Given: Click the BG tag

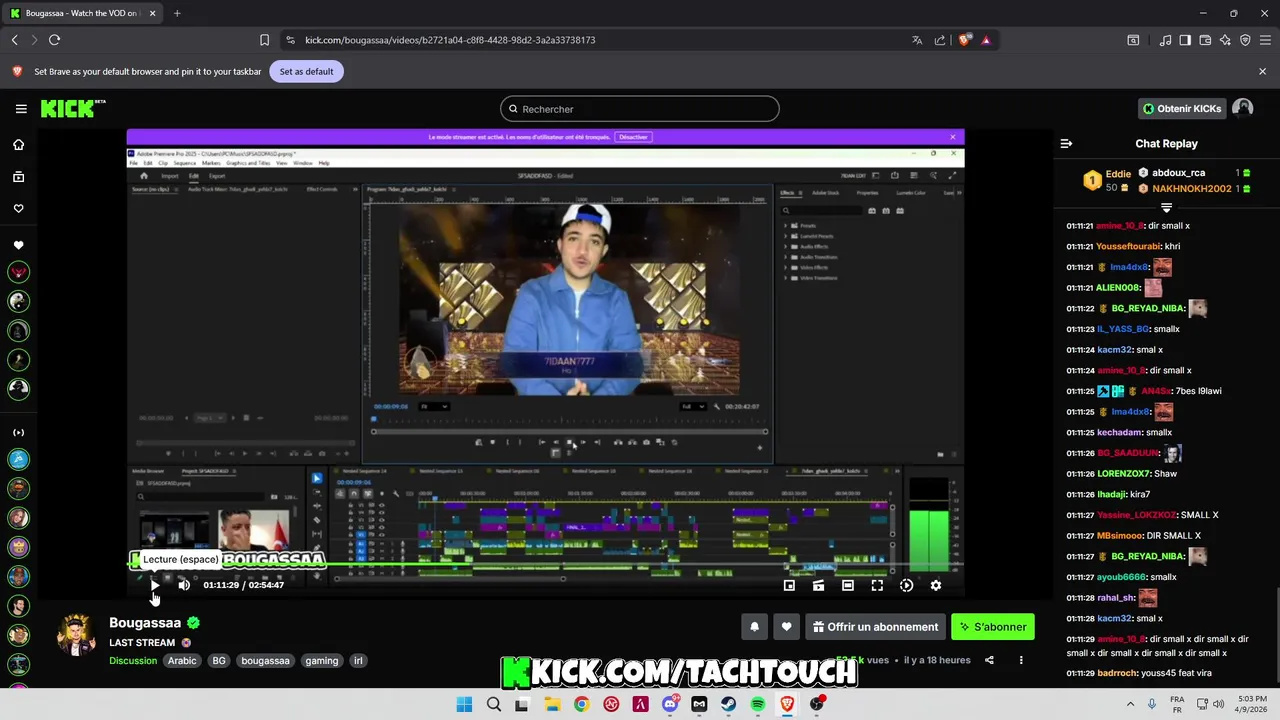Looking at the screenshot, I should (x=219, y=661).
